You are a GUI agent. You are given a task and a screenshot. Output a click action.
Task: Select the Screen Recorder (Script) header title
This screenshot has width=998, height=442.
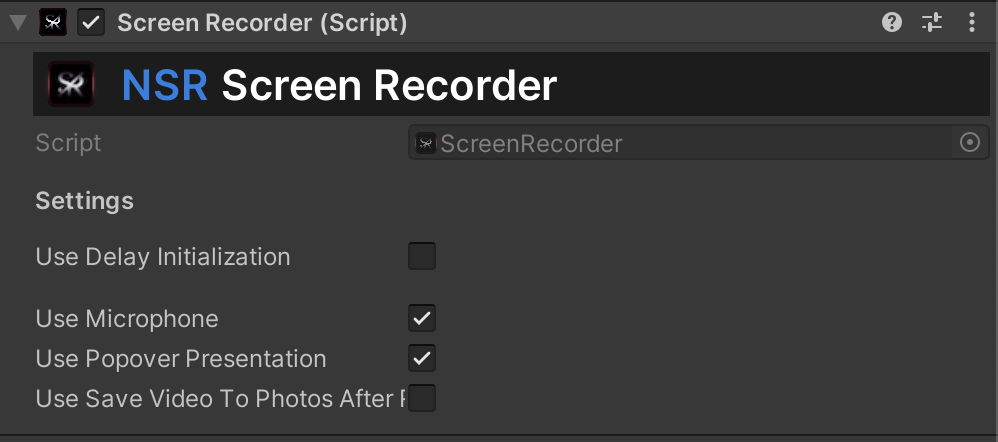[x=262, y=23]
